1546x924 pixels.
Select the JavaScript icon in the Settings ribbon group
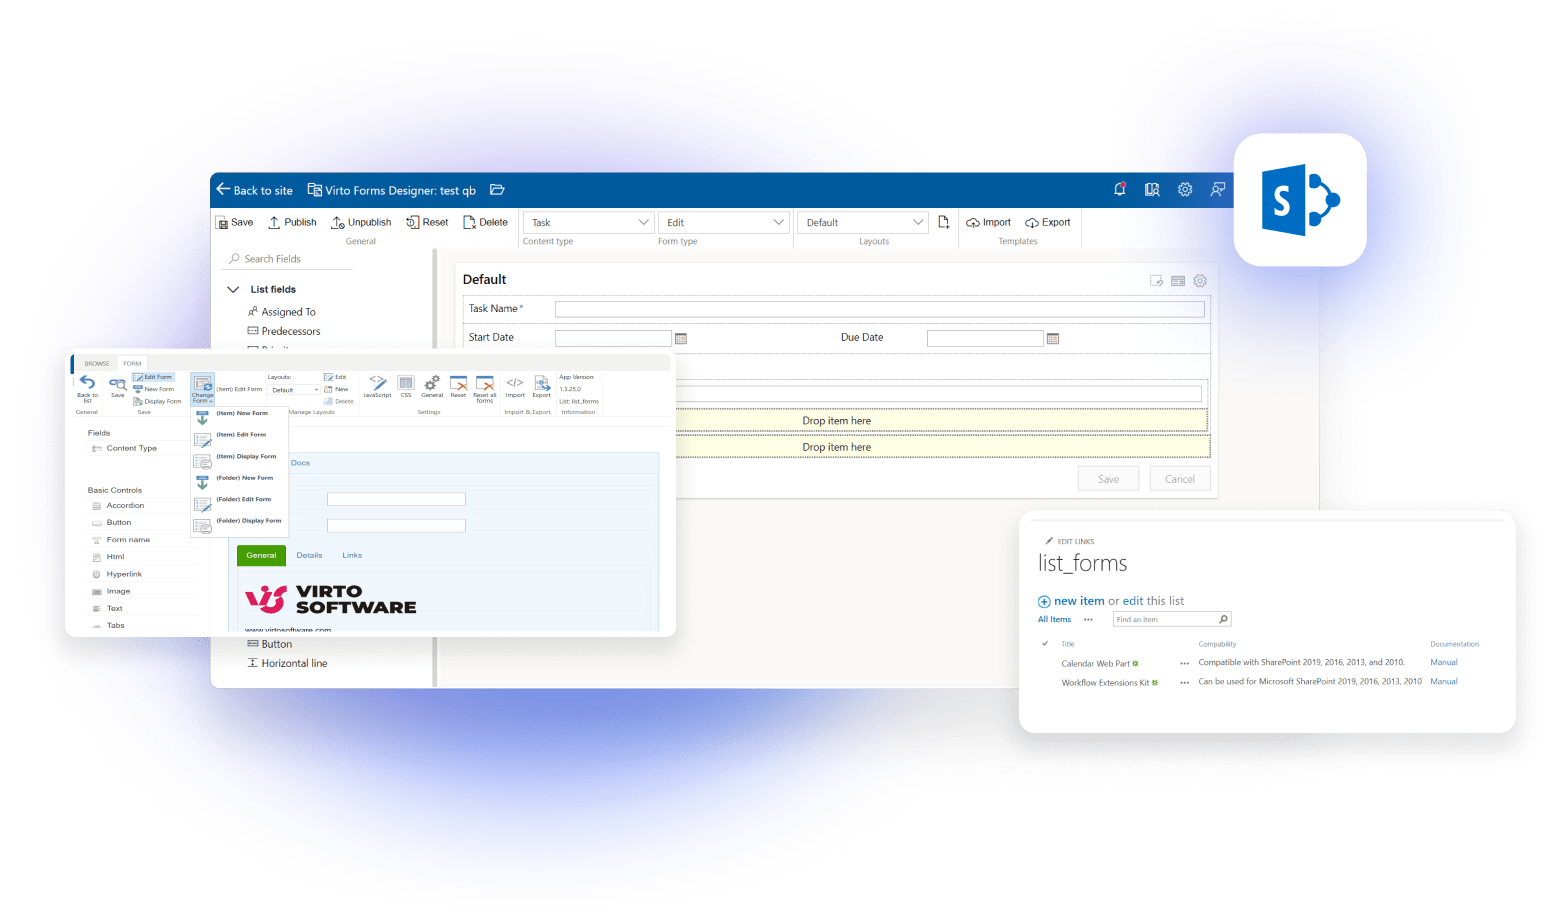click(378, 383)
